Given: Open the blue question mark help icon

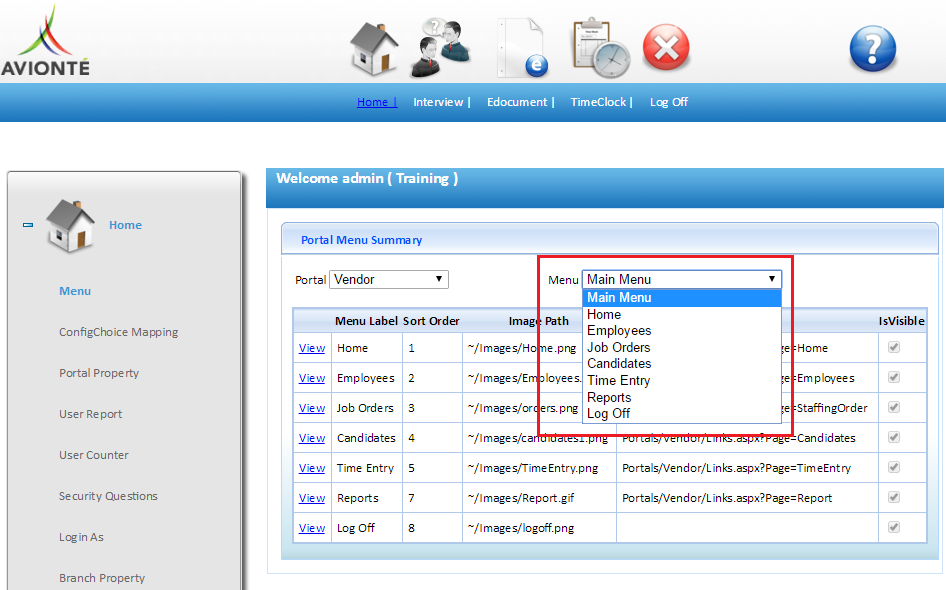Looking at the screenshot, I should [x=872, y=48].
